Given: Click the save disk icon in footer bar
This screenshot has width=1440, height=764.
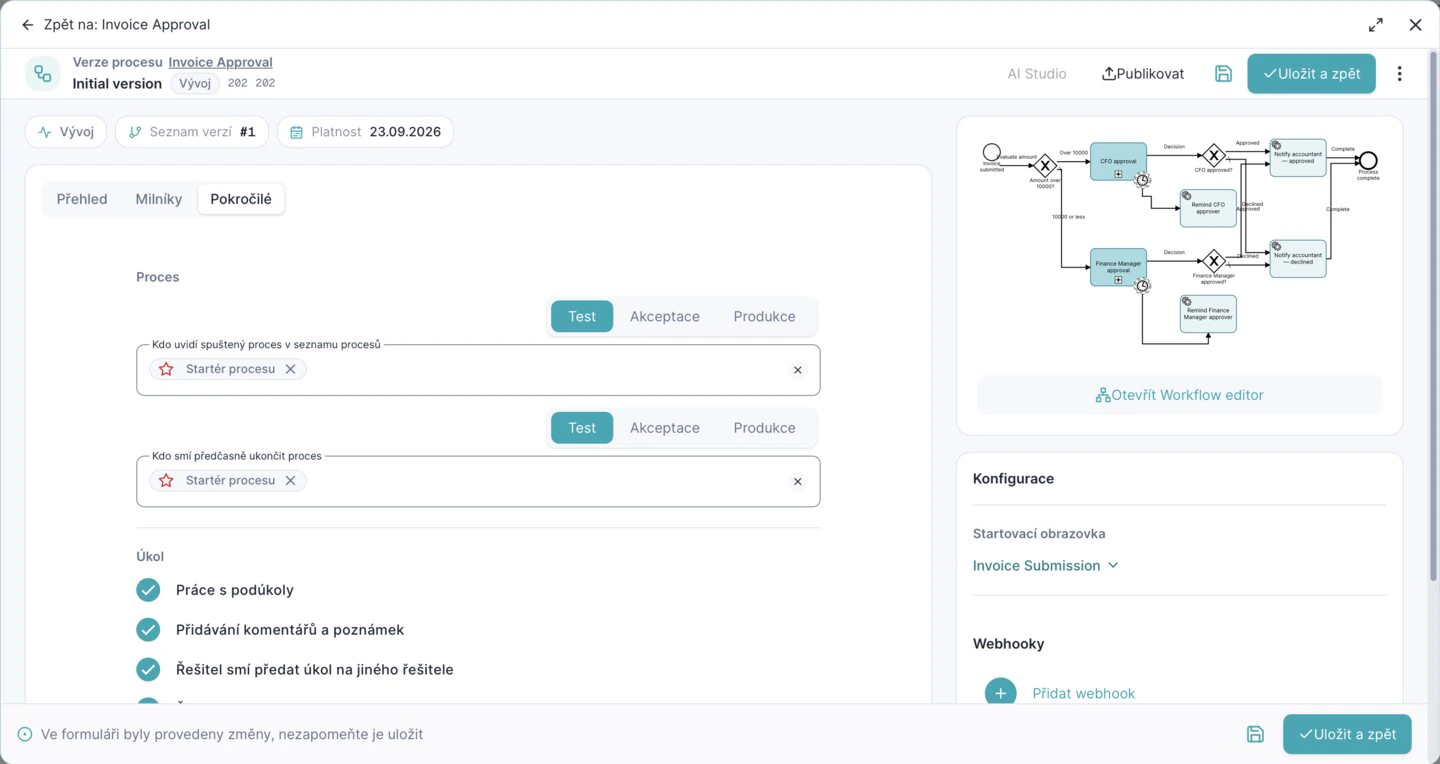Looking at the screenshot, I should pyautogui.click(x=1255, y=734).
